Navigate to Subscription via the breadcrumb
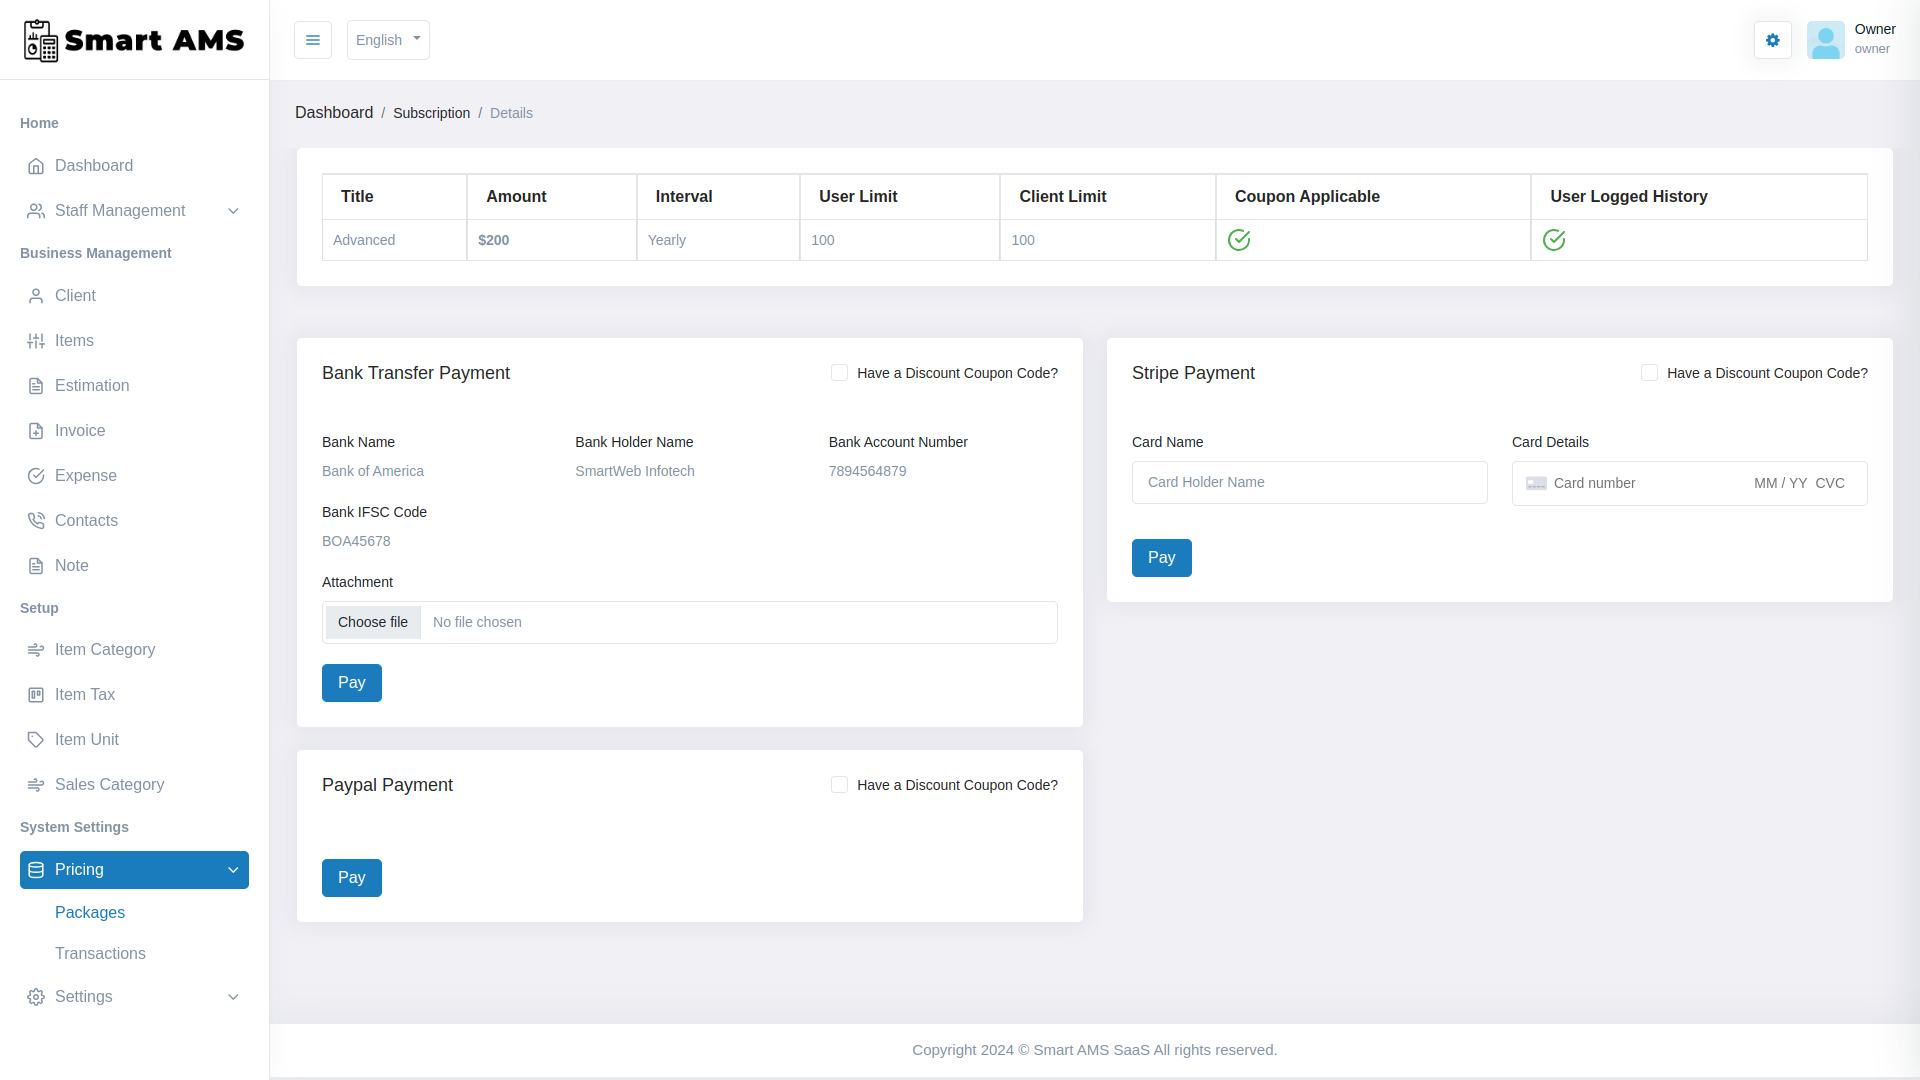 point(431,113)
